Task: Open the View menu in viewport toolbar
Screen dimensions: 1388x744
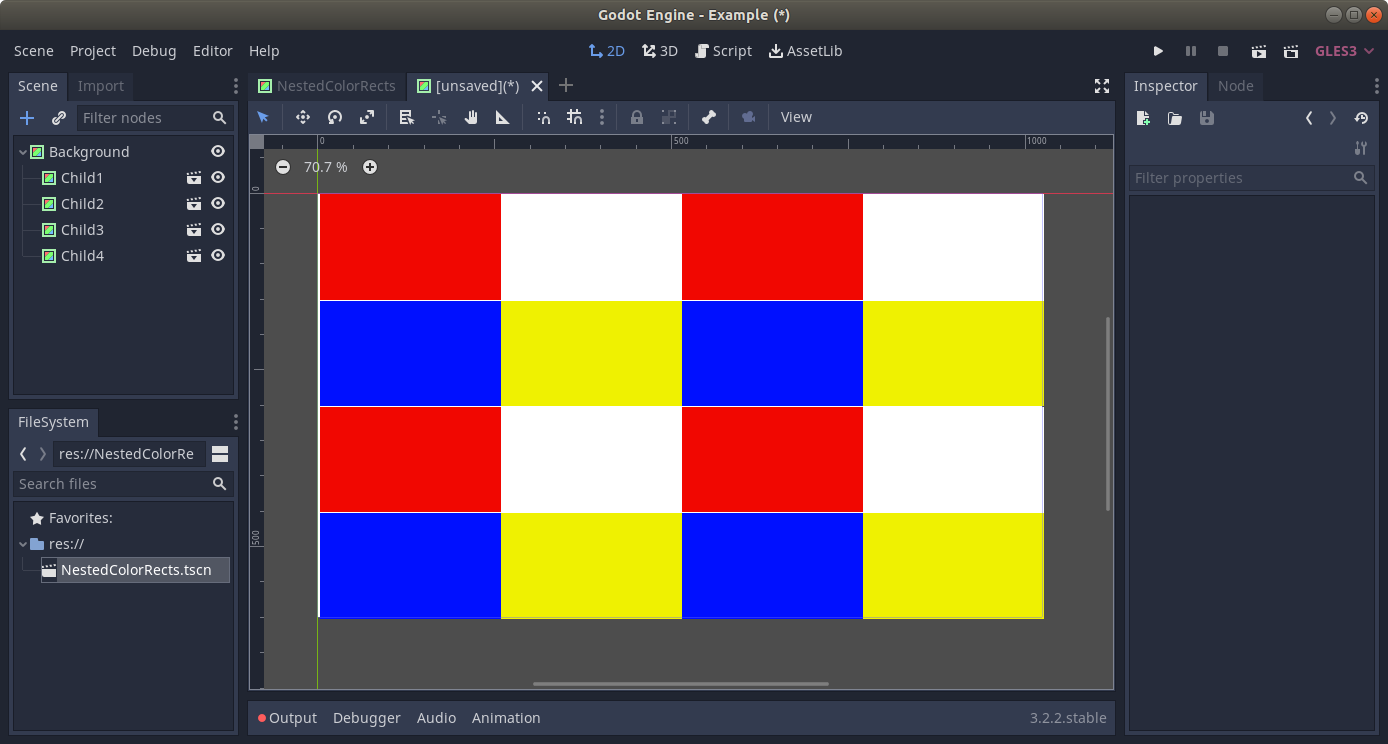Action: pyautogui.click(x=796, y=117)
